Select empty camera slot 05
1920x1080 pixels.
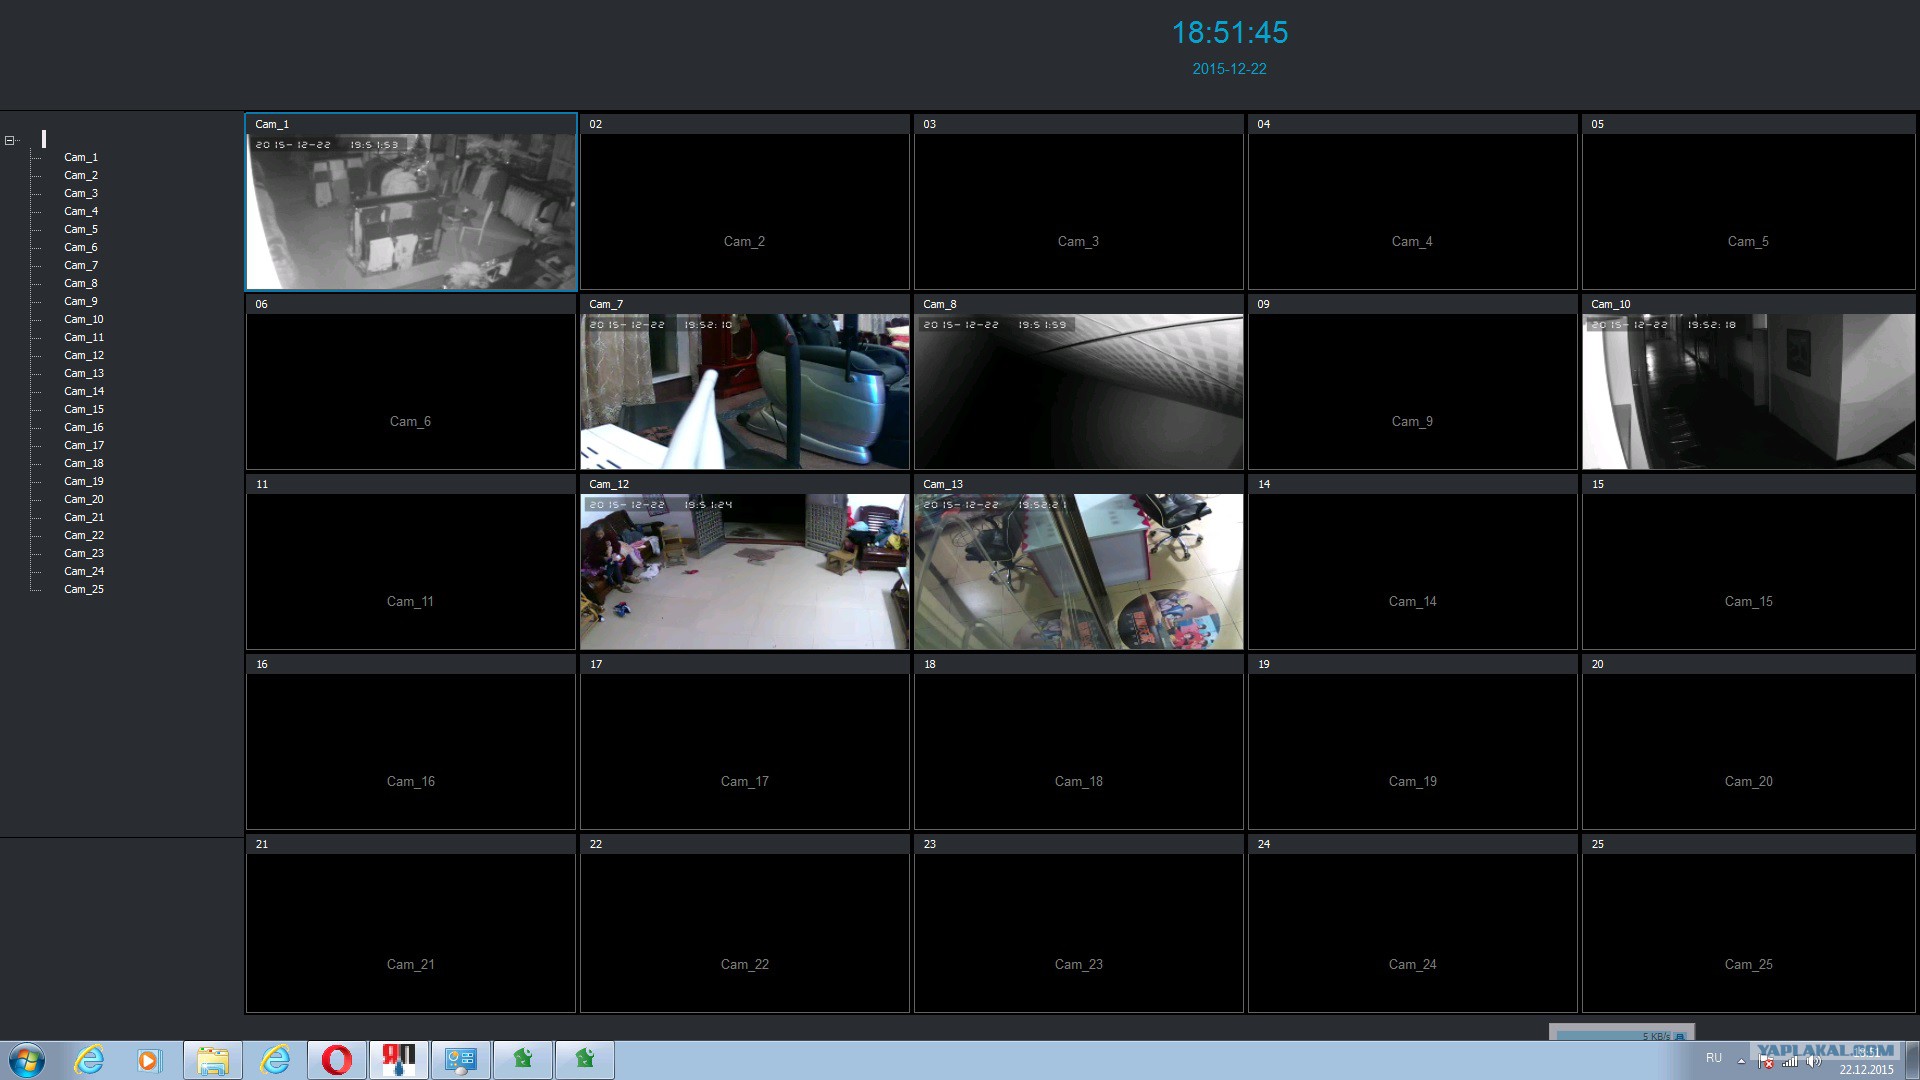[x=1748, y=210]
